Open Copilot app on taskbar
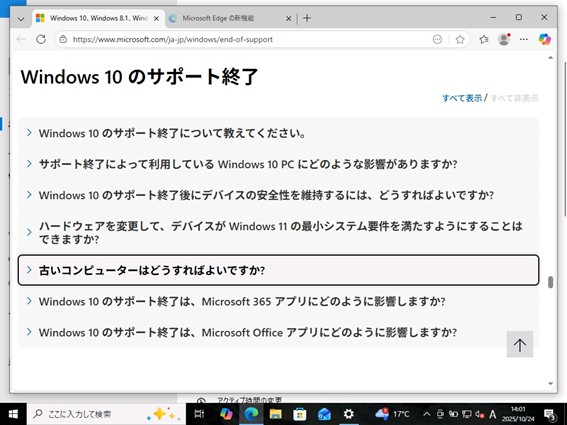The height and width of the screenshot is (425, 567). (x=226, y=414)
